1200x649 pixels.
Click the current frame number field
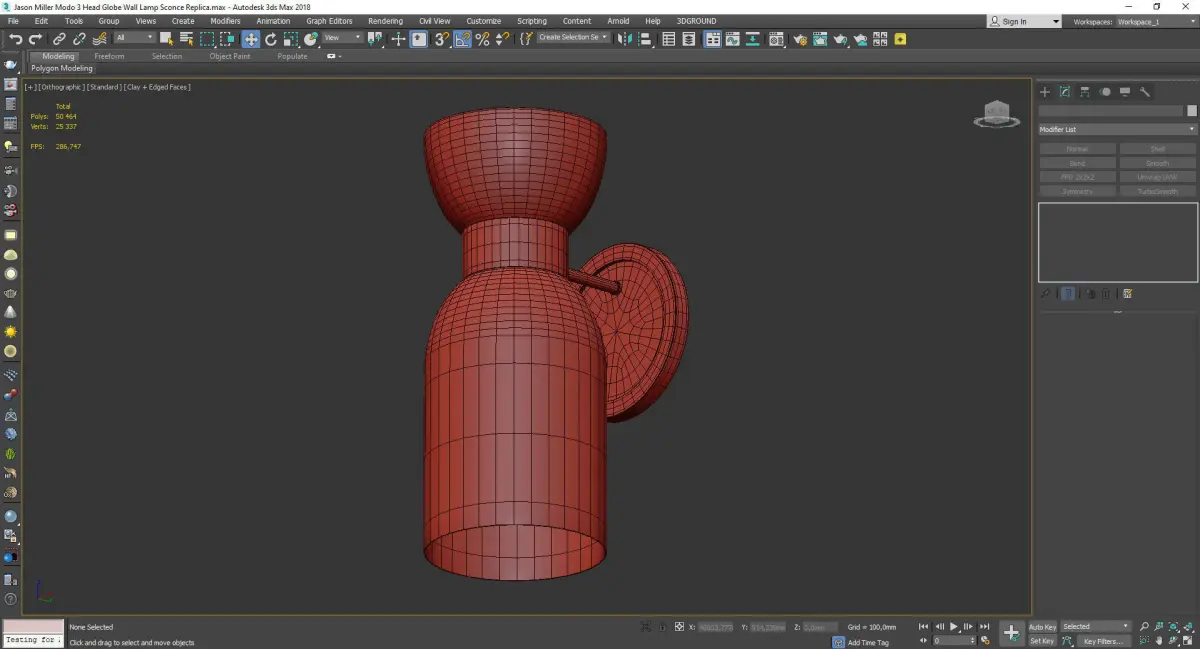pyautogui.click(x=954, y=641)
